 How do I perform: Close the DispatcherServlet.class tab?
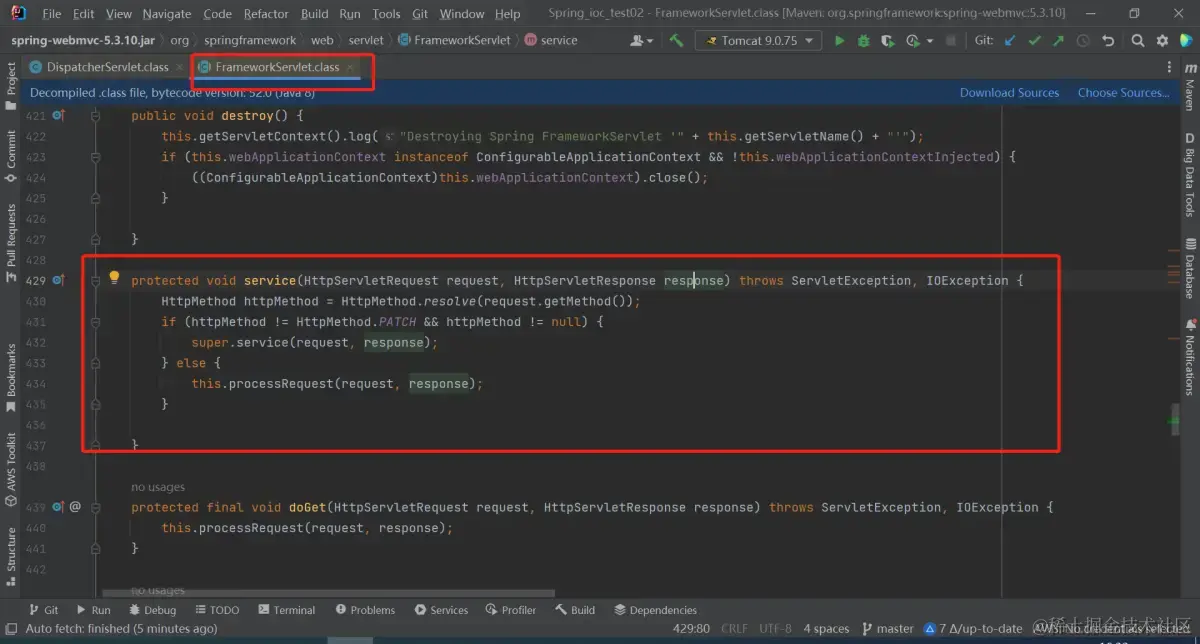(179, 67)
